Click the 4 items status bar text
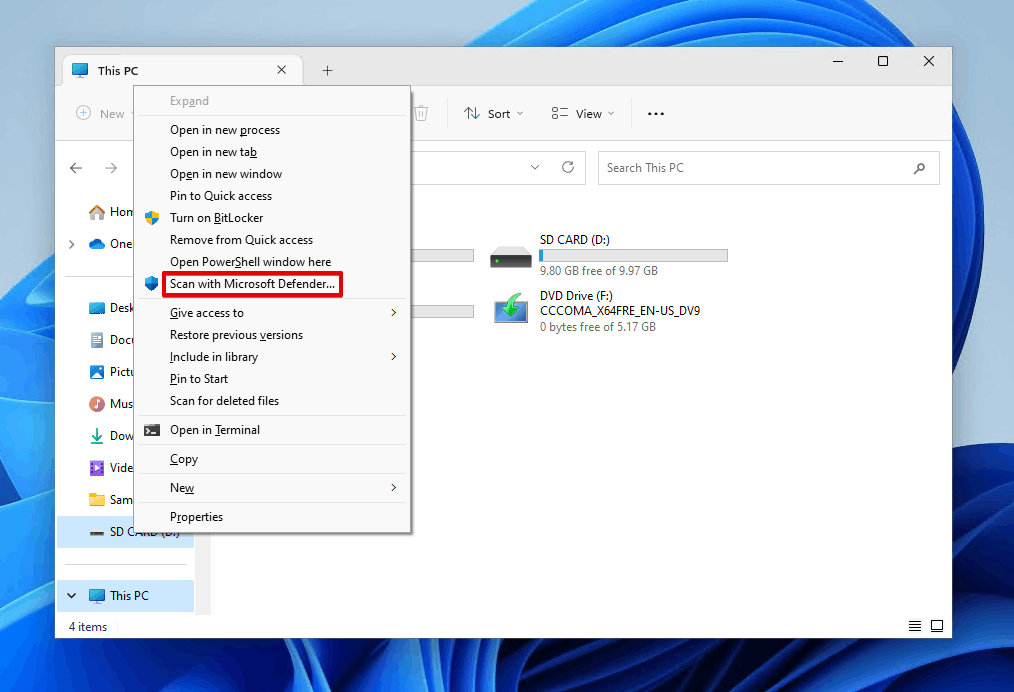Screen dimensions: 1014x692 [88, 627]
